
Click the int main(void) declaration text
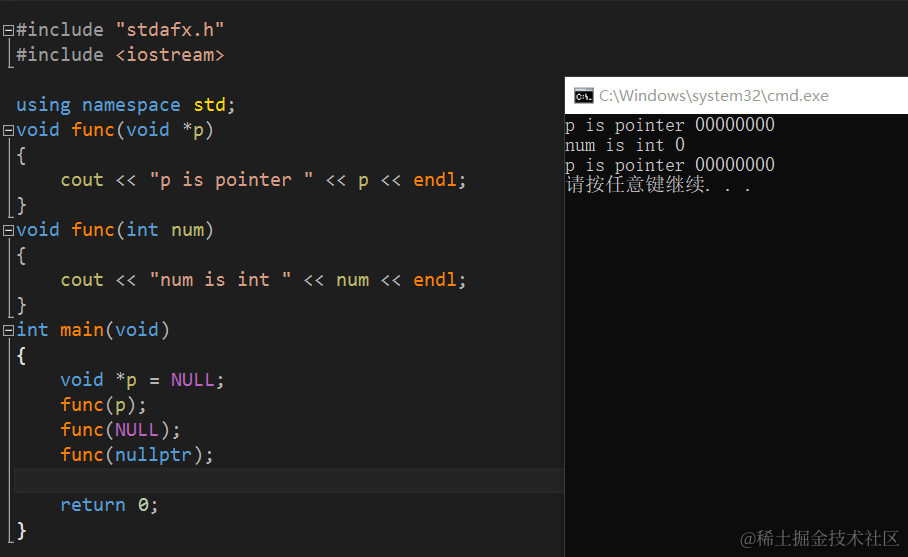tap(93, 330)
